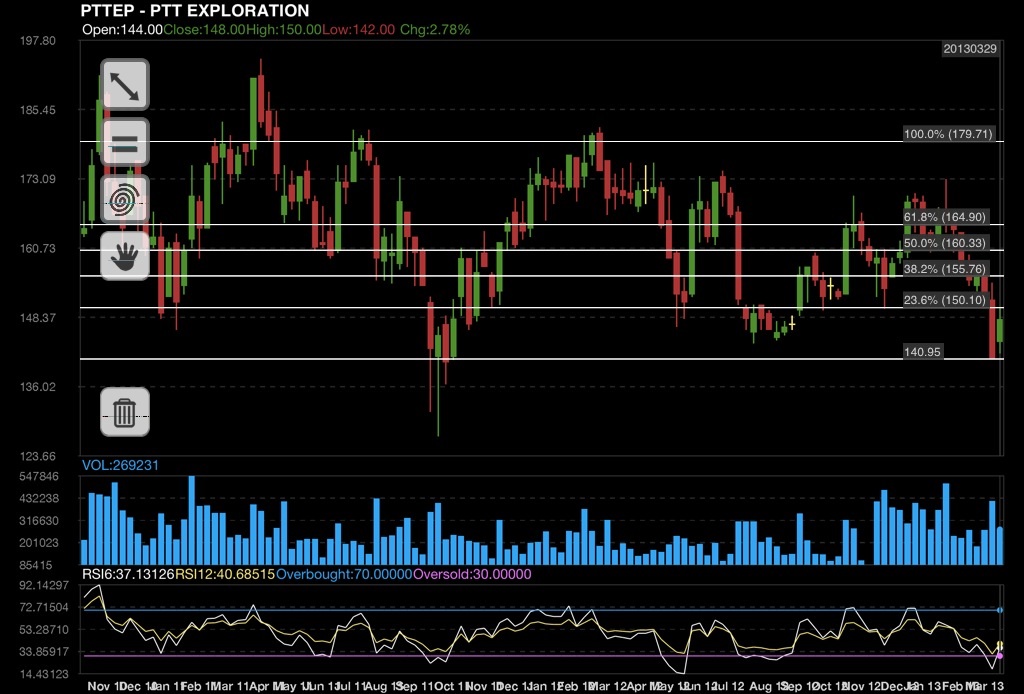1024x694 pixels.
Task: Select the parallel horizontal lines tool
Action: tap(125, 142)
